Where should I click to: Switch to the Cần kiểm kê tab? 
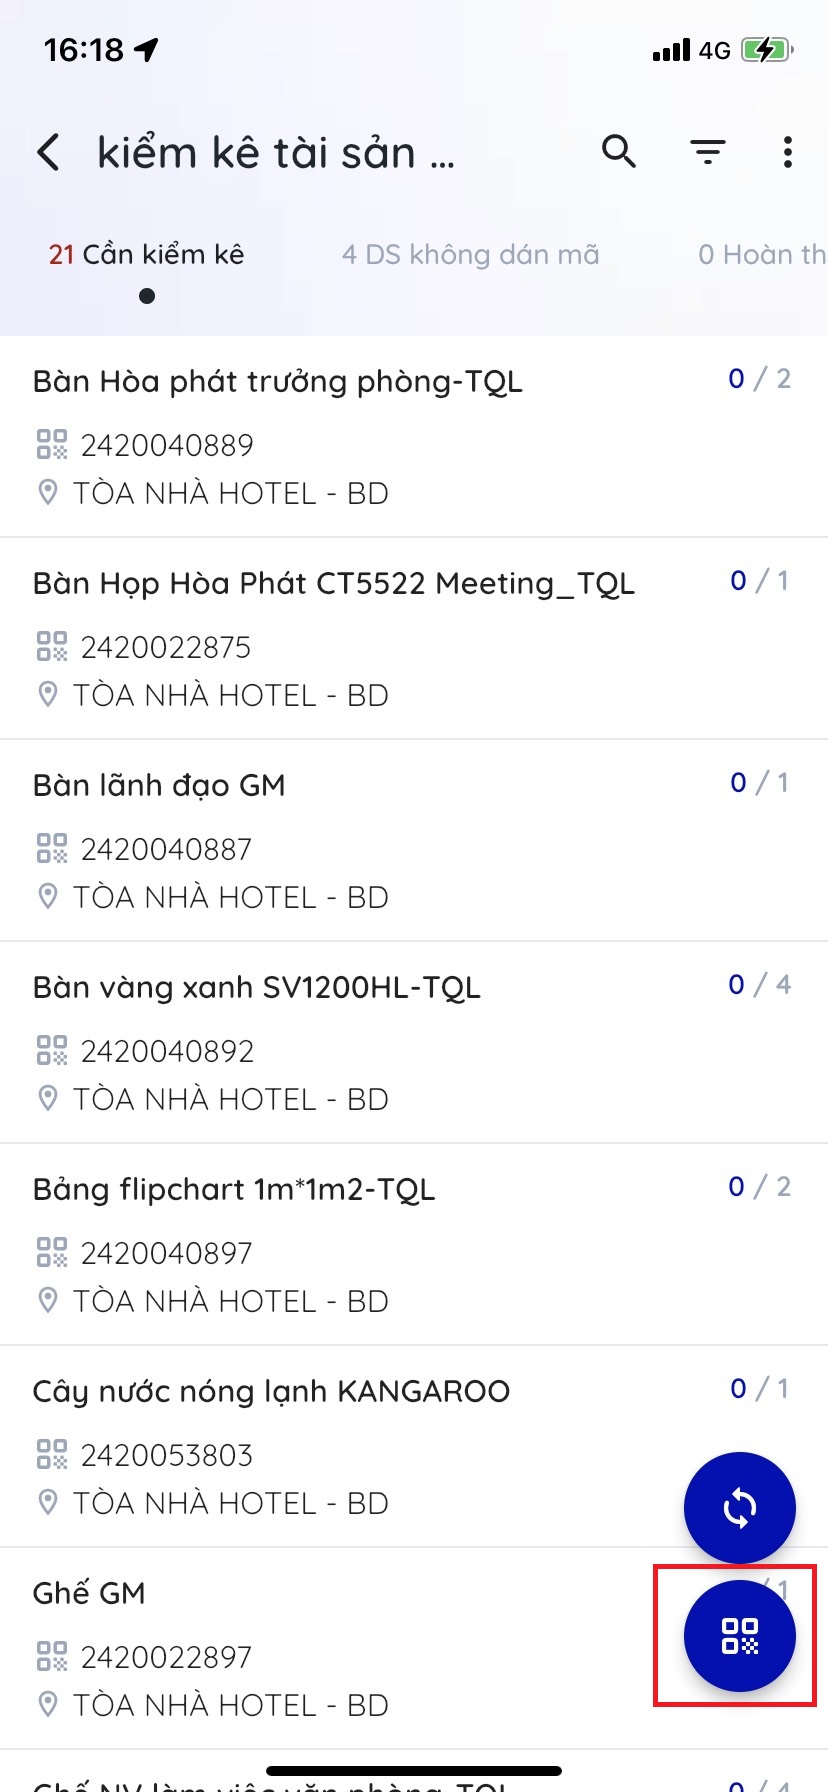(147, 255)
